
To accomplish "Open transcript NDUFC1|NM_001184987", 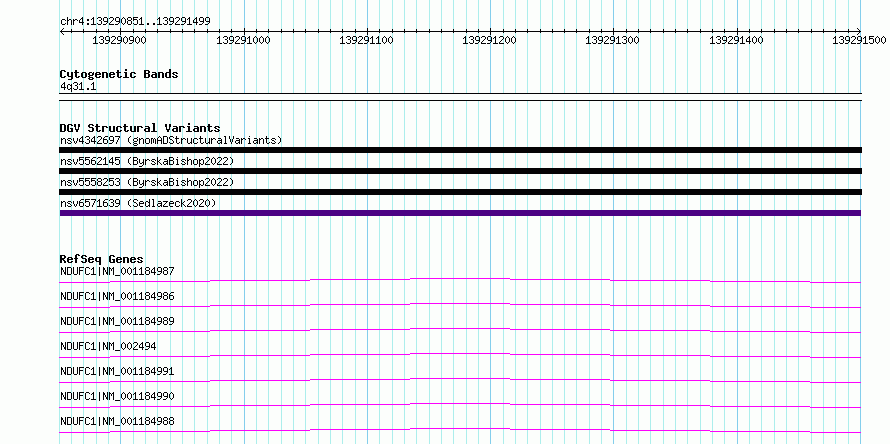I will click(x=117, y=271).
